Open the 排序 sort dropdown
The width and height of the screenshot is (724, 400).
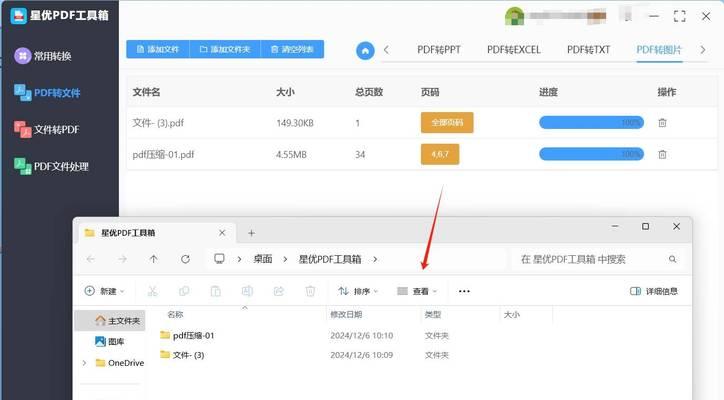(358, 291)
